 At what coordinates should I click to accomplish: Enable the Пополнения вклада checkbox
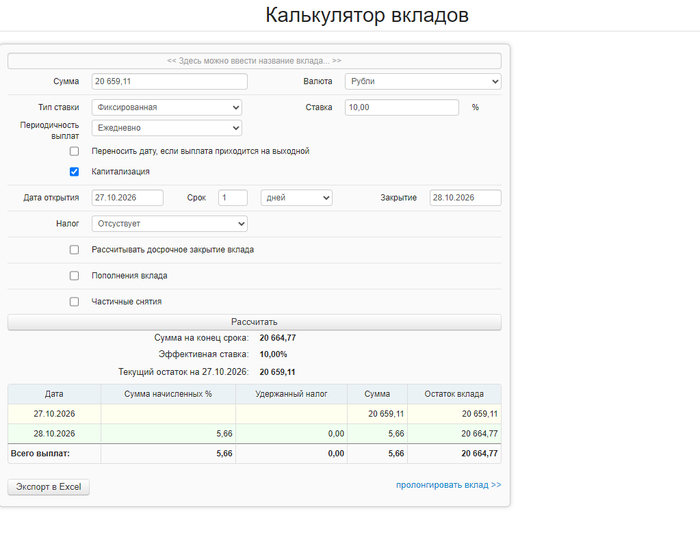[x=74, y=276]
